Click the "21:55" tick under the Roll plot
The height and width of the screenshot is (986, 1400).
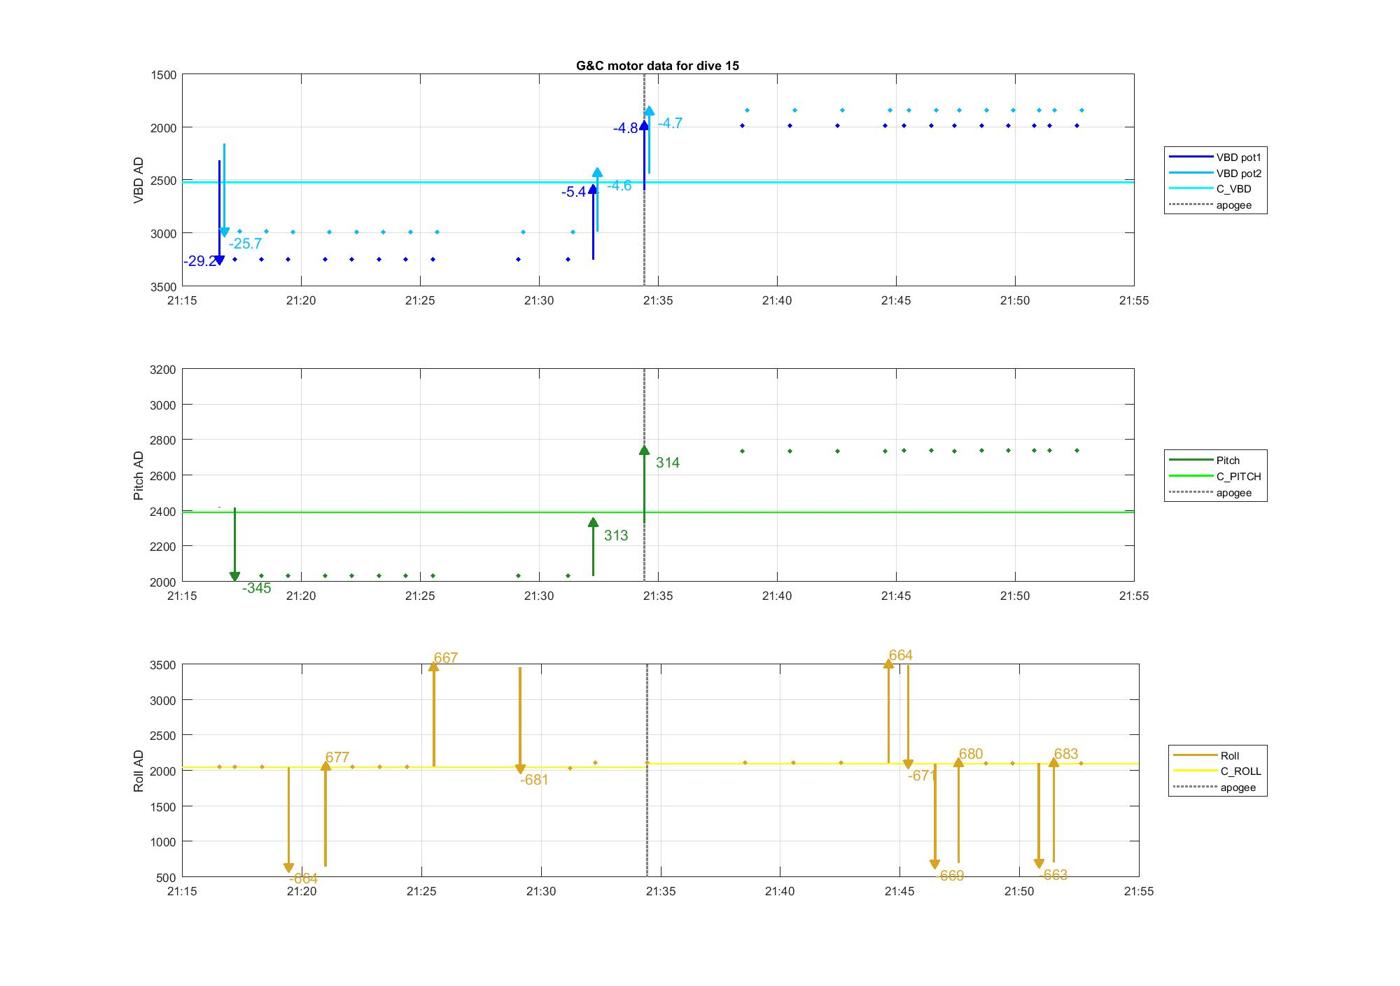(1138, 891)
